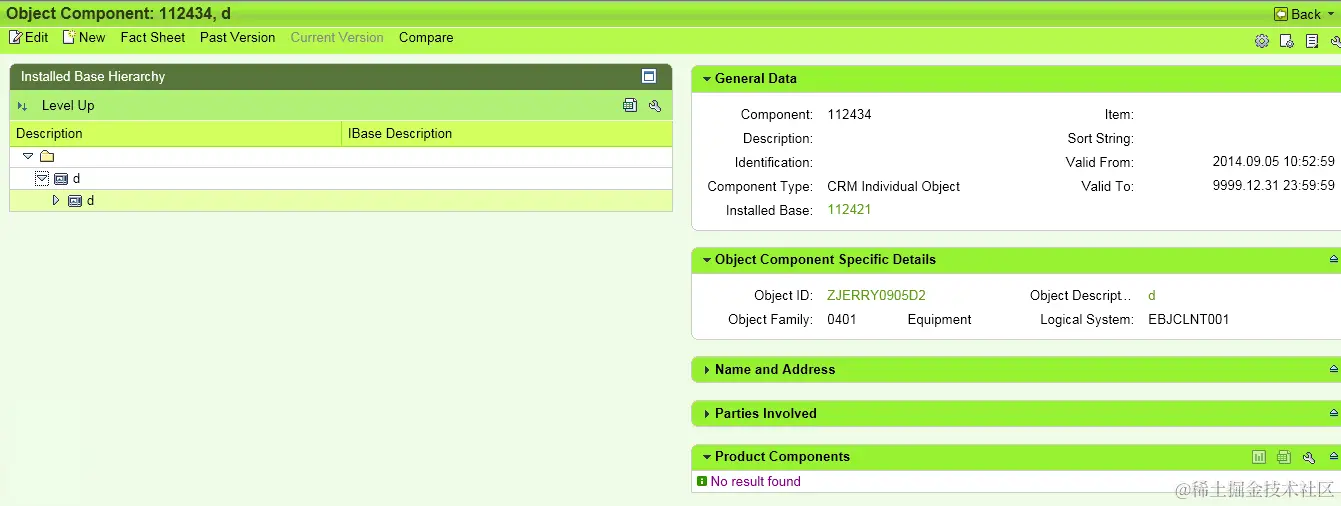Click eject icon on Product Components header
This screenshot has height=506, width=1341.
(1334, 457)
